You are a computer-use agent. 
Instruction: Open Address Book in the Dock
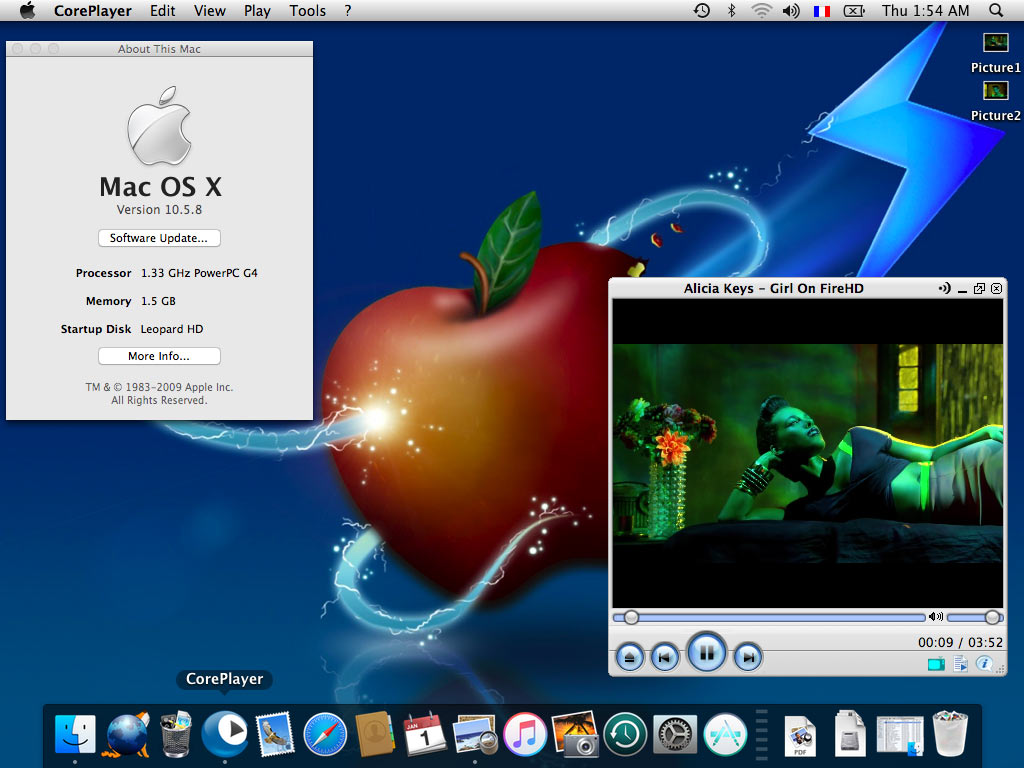(375, 734)
